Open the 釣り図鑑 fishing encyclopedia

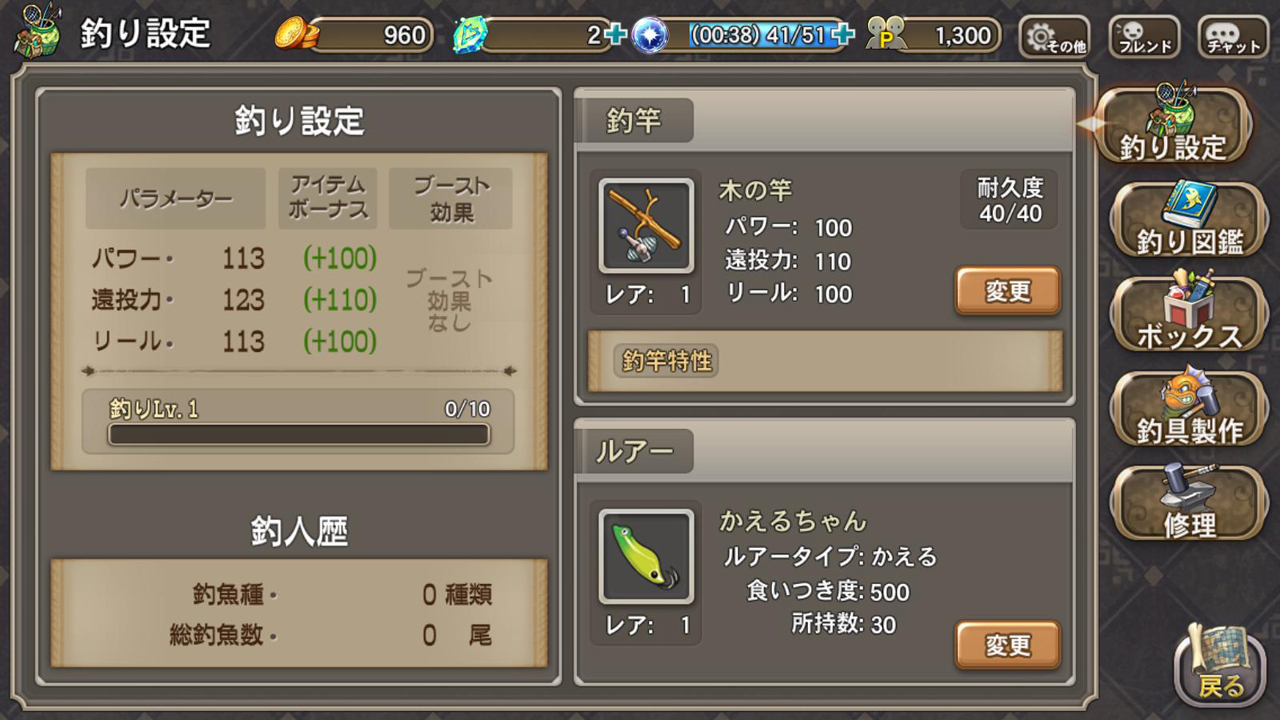1189,219
